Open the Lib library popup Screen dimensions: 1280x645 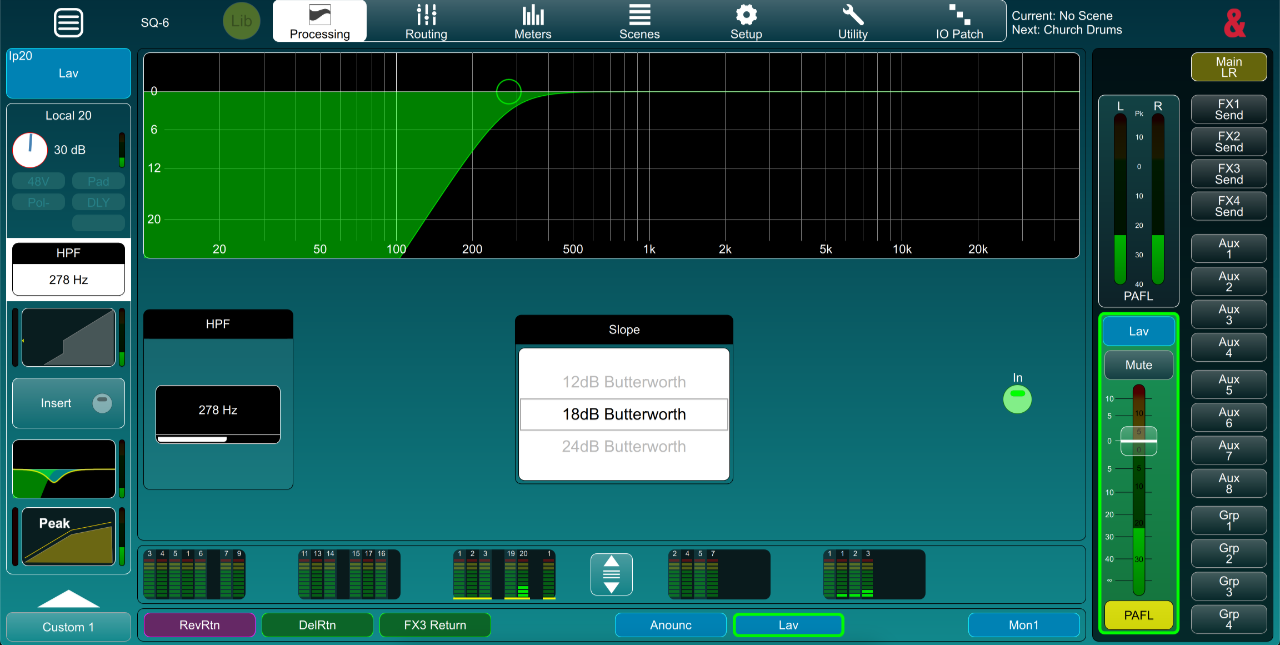click(x=241, y=20)
